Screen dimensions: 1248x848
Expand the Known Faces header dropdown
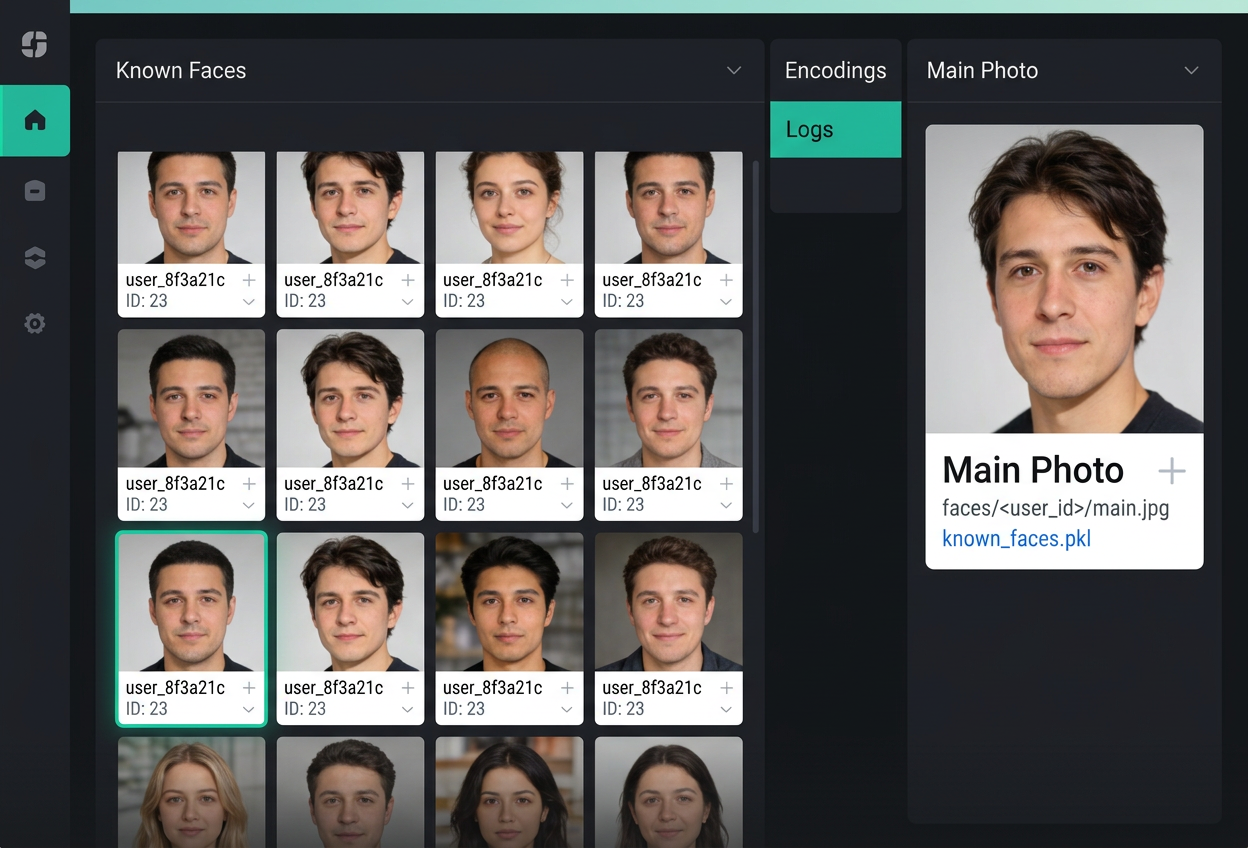point(733,70)
